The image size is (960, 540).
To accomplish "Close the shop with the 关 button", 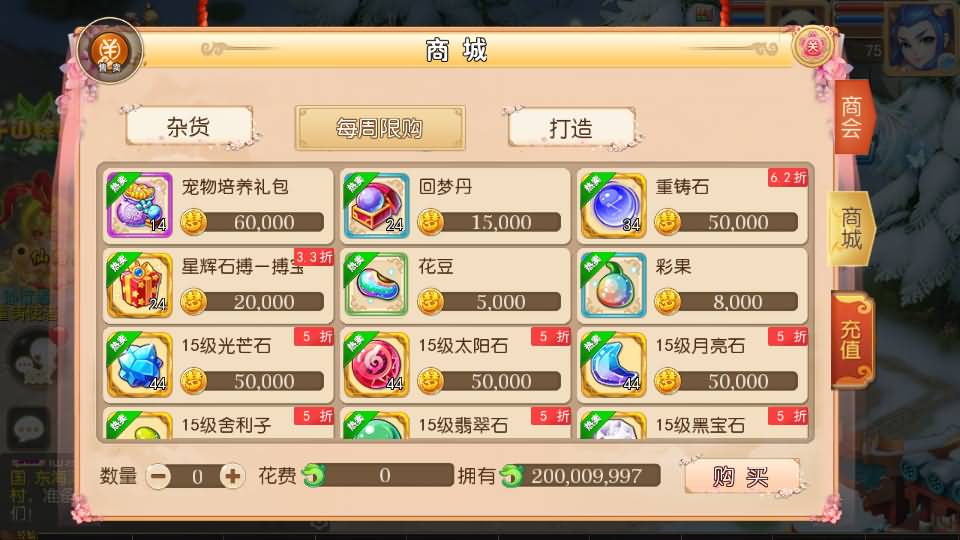I will pyautogui.click(x=812, y=46).
